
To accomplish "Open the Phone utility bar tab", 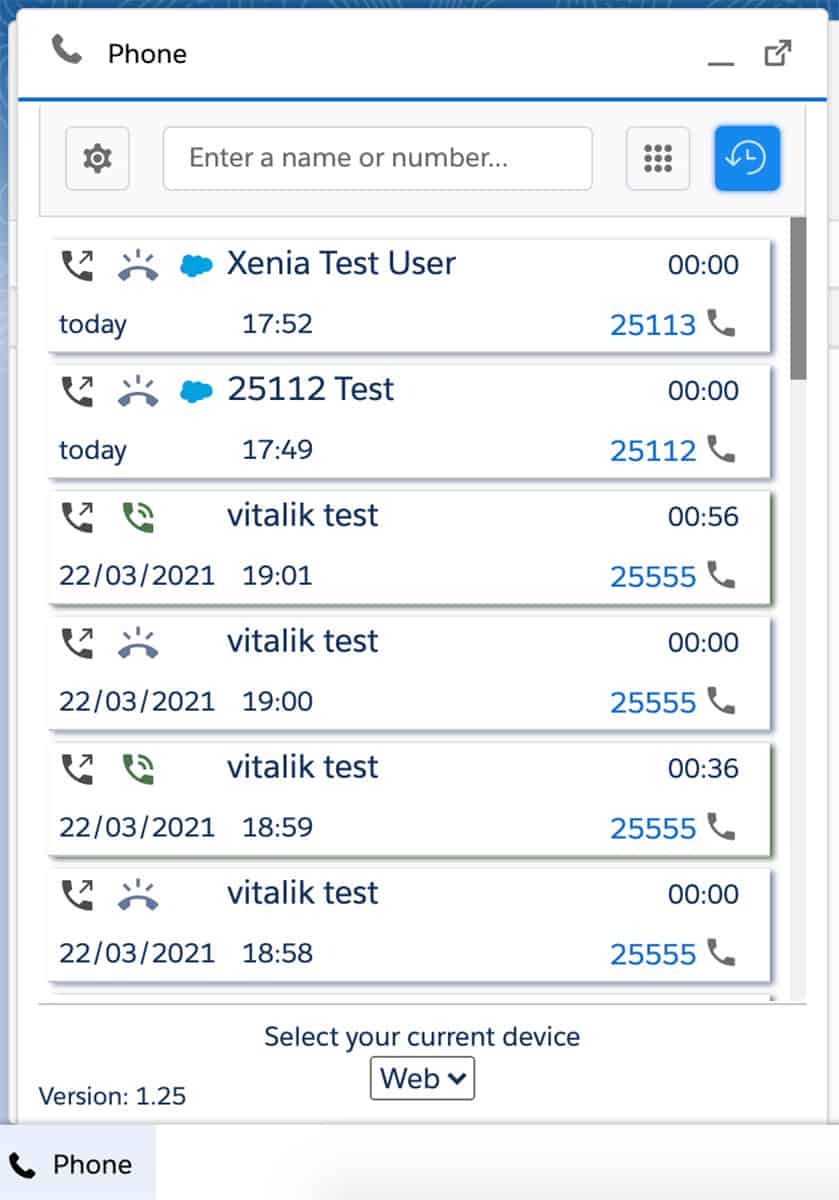I will [76, 1165].
